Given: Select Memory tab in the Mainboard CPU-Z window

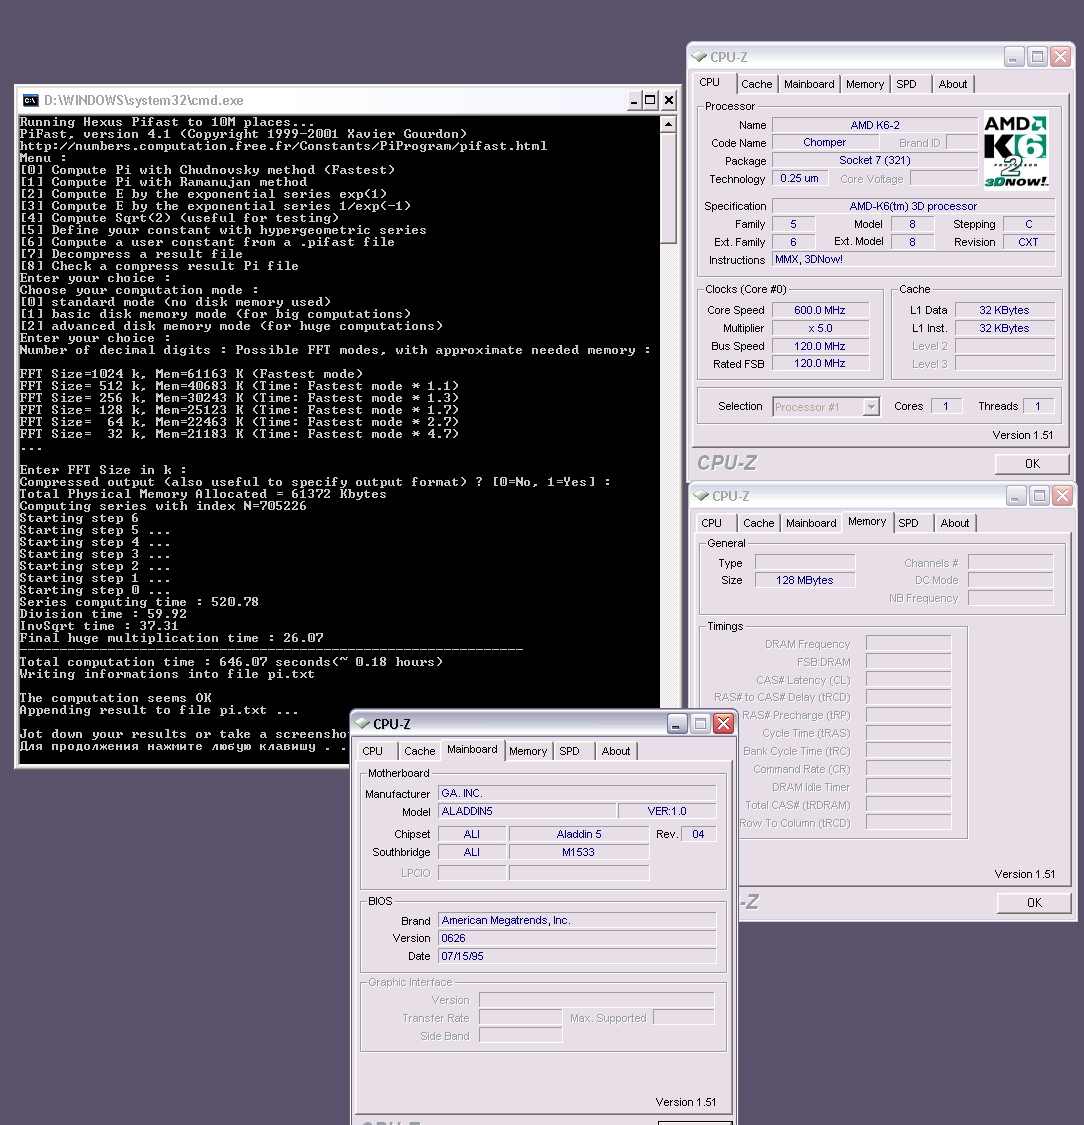Looking at the screenshot, I should pos(528,752).
